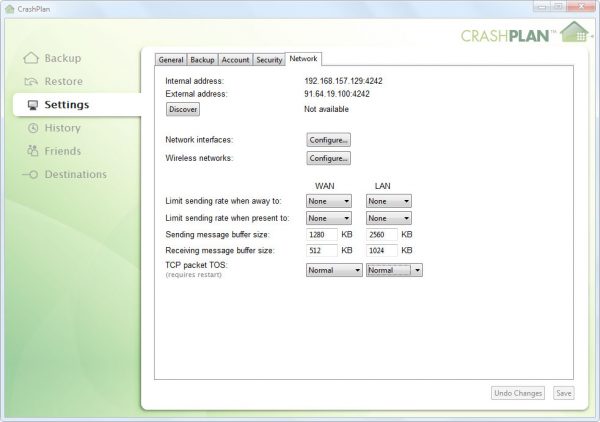
Task: Click external address 91.64.19.100:4242
Action: [337, 94]
